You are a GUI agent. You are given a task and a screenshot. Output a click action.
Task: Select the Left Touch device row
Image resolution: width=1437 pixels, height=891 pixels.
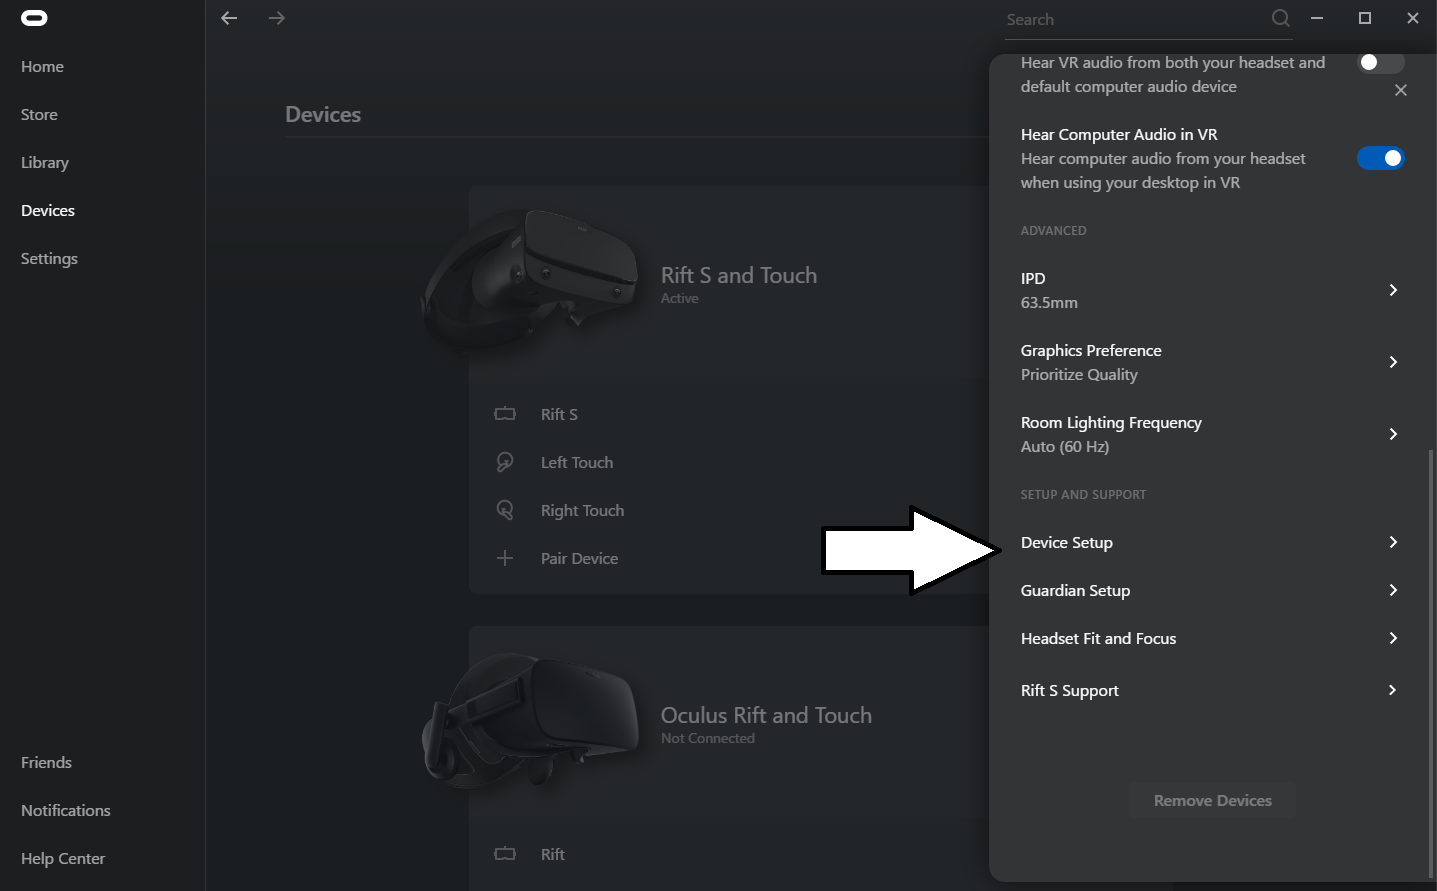tap(730, 462)
